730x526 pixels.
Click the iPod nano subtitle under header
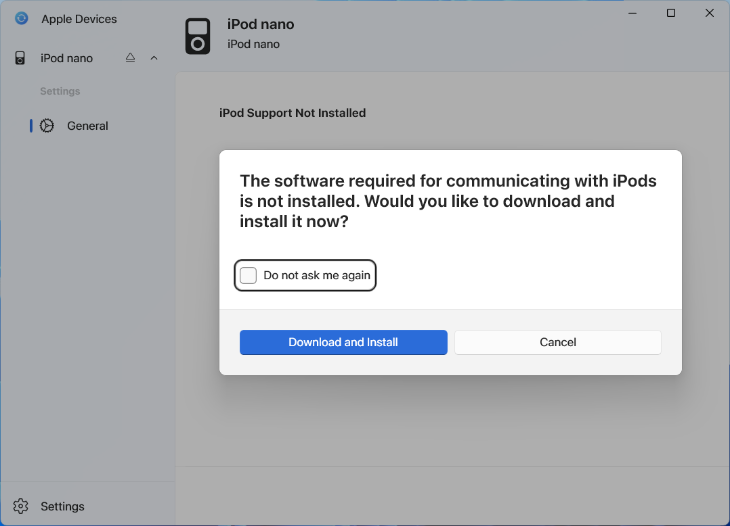pos(253,44)
